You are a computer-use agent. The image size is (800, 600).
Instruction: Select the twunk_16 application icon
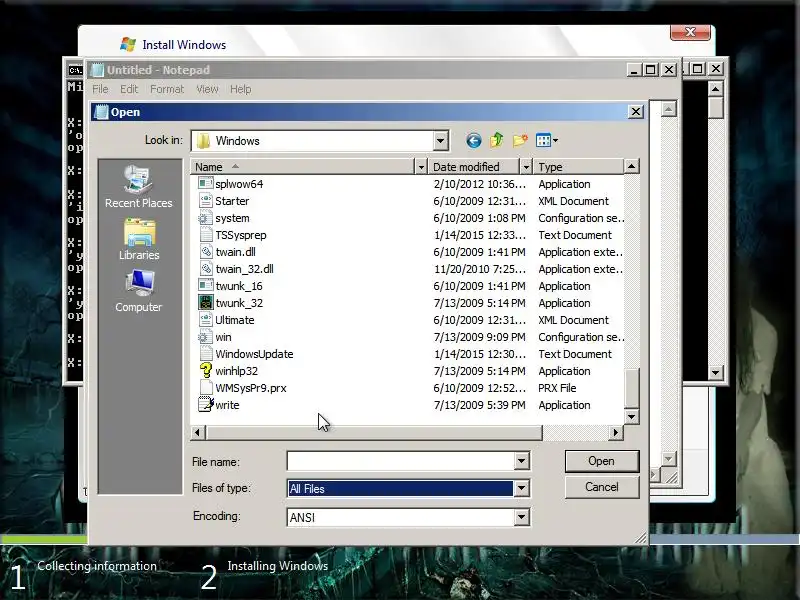point(206,286)
